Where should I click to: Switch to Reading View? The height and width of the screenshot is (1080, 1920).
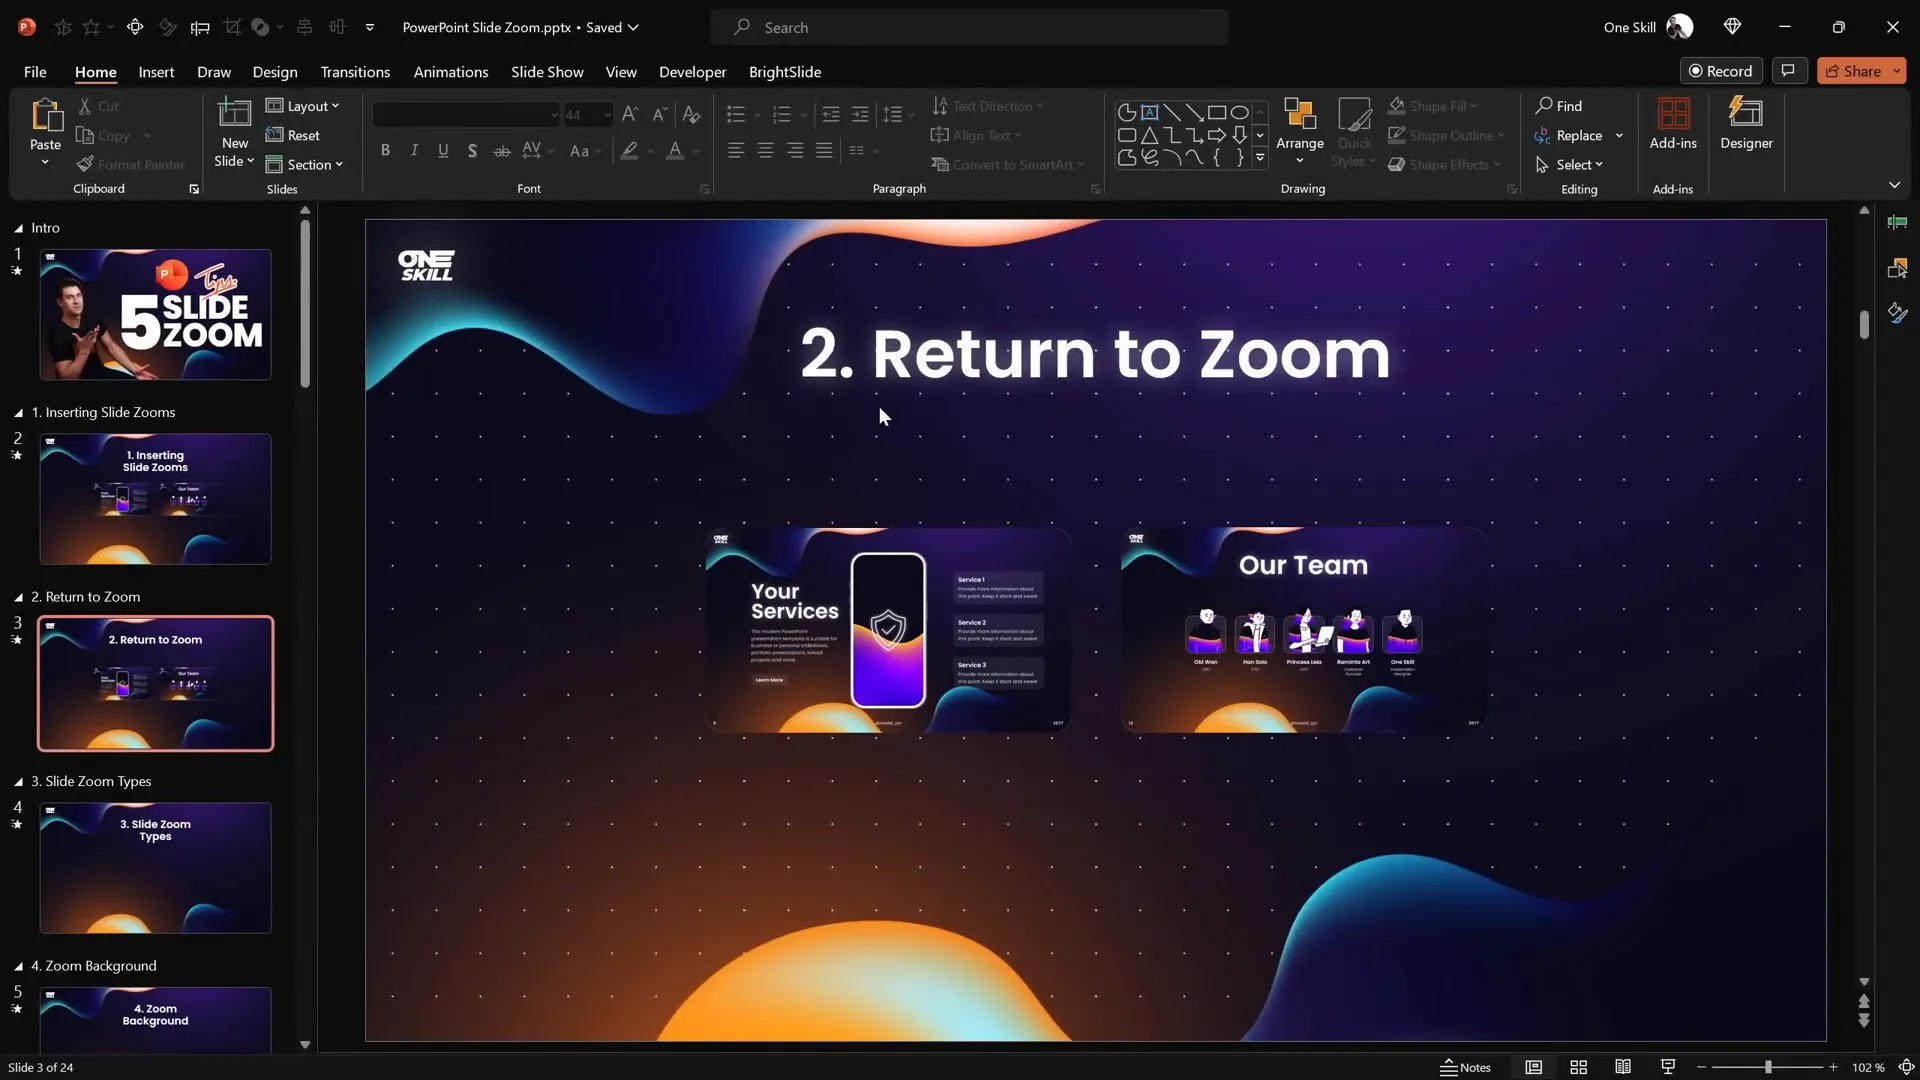point(1623,1067)
